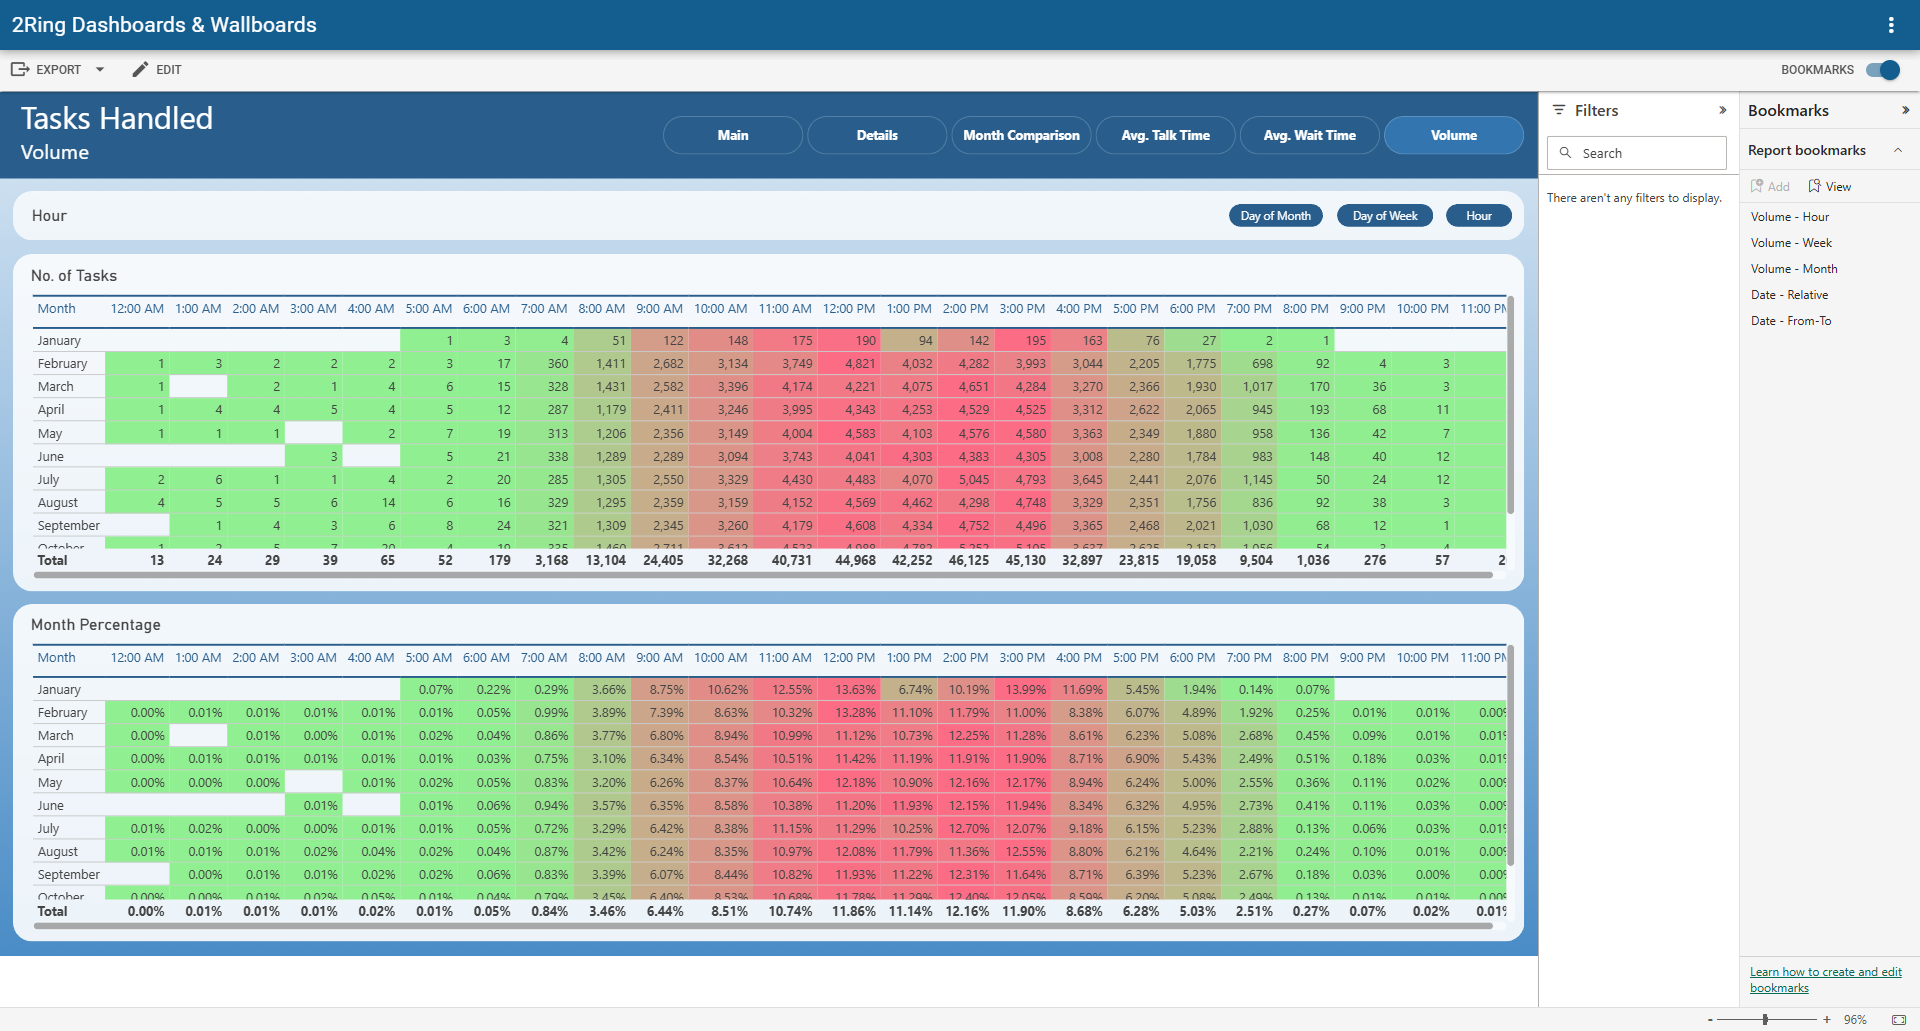This screenshot has width=1920, height=1031.
Task: Click the fit-to-page icon in status bar
Action: point(1899,1019)
